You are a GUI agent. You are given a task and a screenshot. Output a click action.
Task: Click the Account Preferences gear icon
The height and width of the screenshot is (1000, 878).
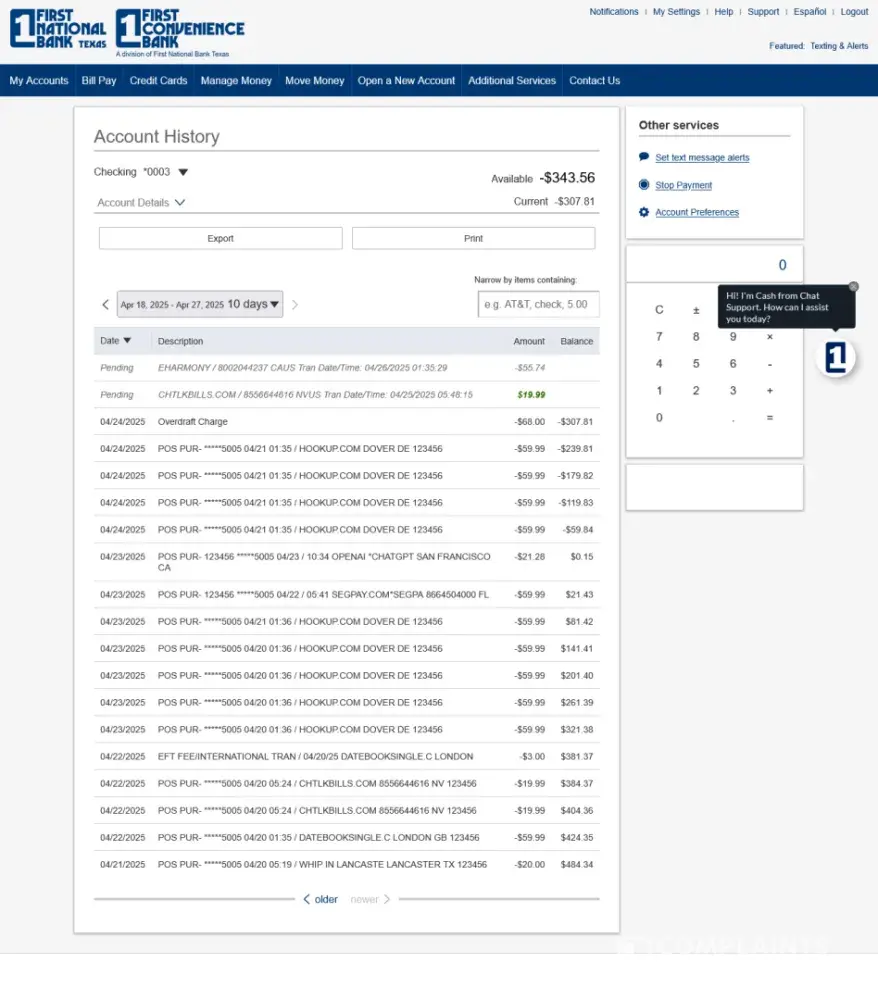pos(644,212)
